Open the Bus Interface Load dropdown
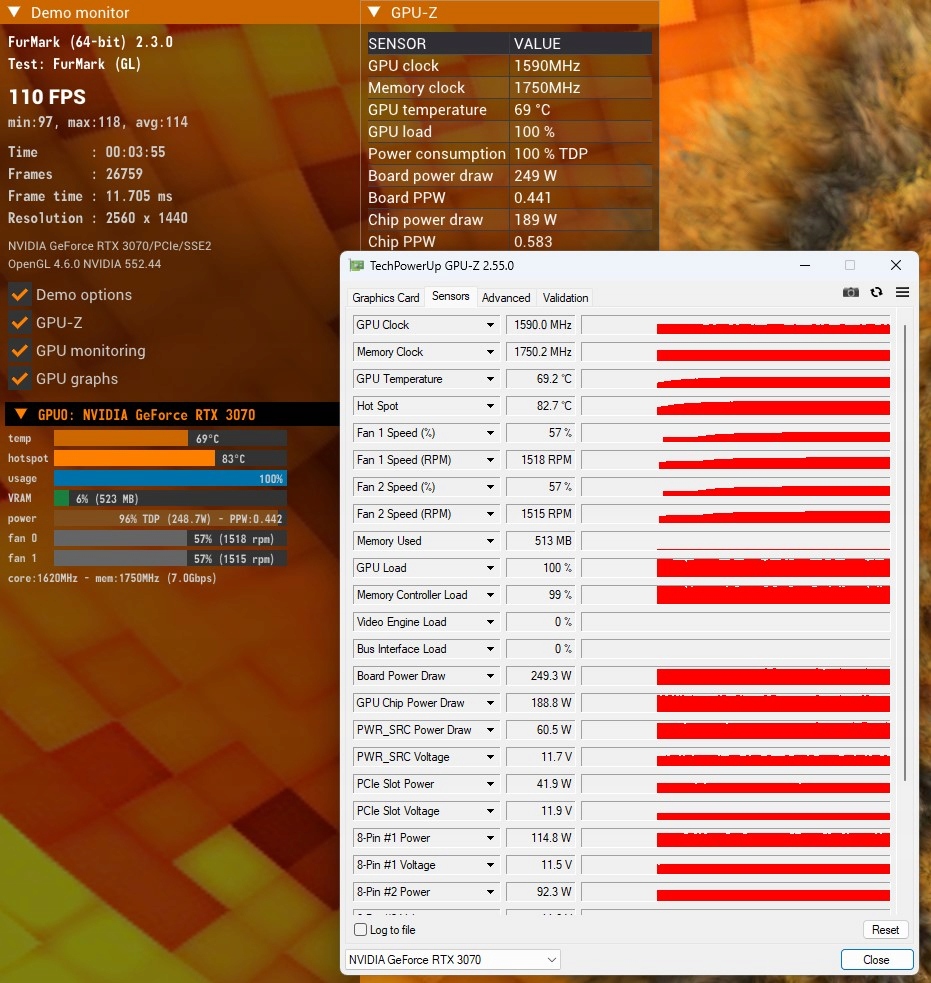The width and height of the screenshot is (931, 983). point(490,648)
